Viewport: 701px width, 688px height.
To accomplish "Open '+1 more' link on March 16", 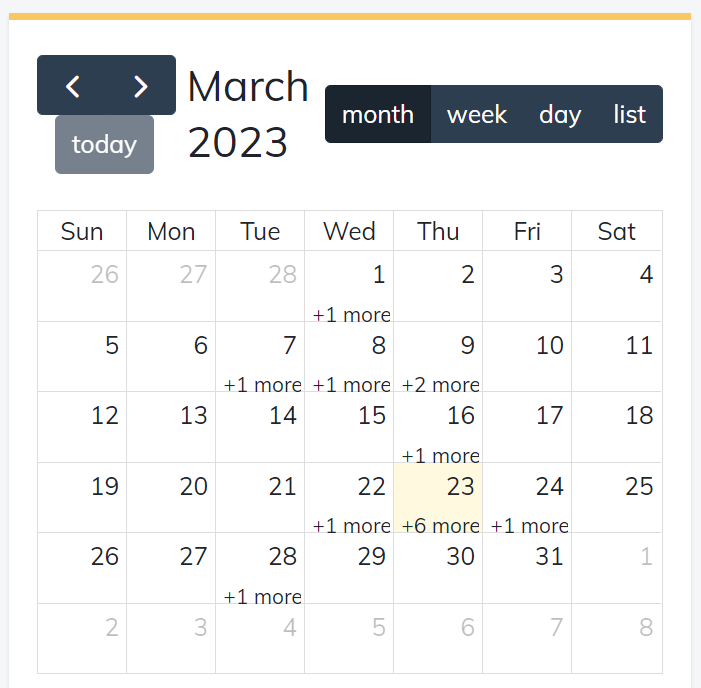I will (x=440, y=456).
